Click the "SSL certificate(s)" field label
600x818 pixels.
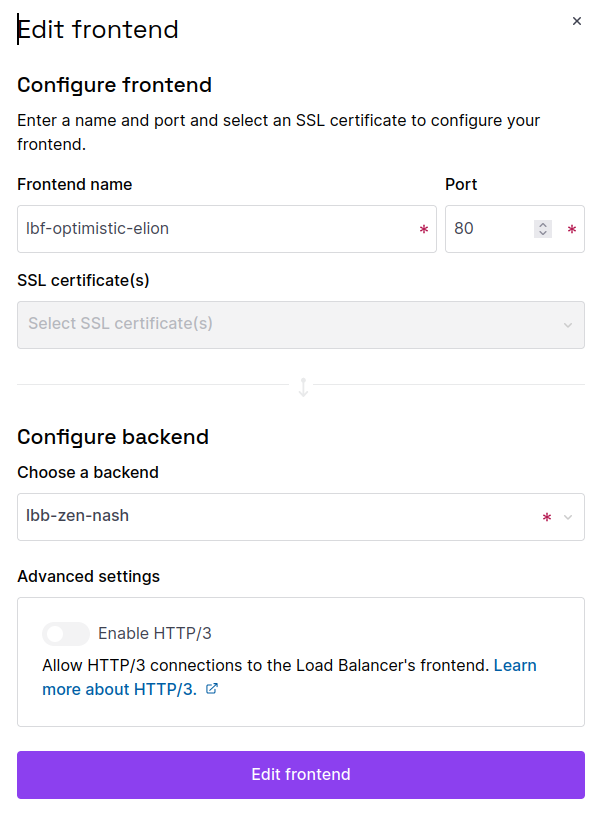tap(83, 280)
